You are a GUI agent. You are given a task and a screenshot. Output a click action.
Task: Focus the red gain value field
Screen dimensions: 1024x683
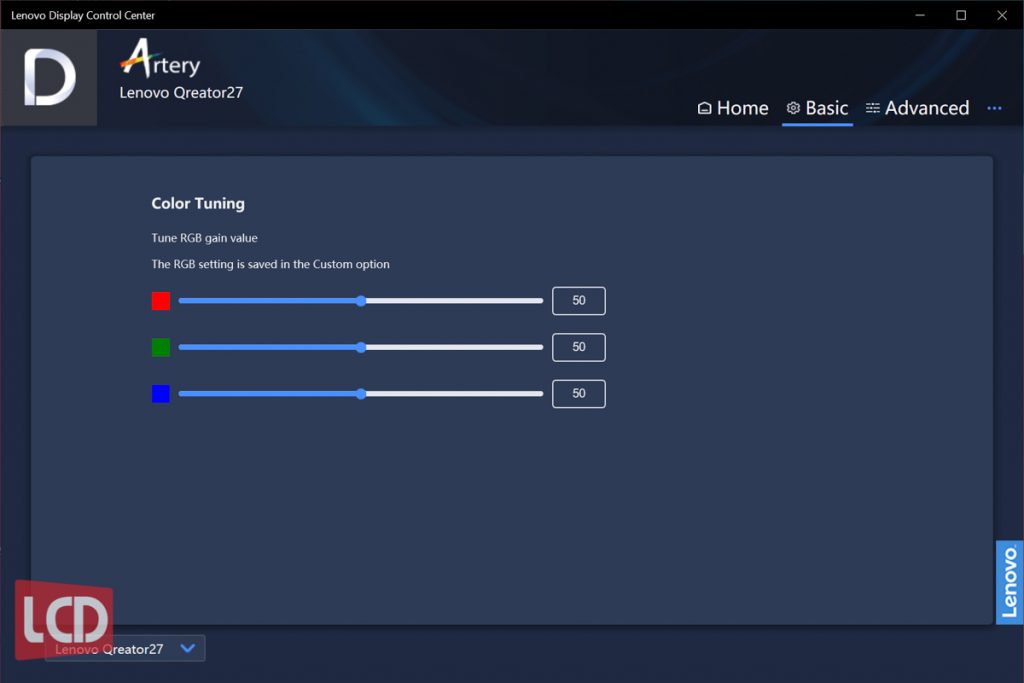pyautogui.click(x=579, y=301)
